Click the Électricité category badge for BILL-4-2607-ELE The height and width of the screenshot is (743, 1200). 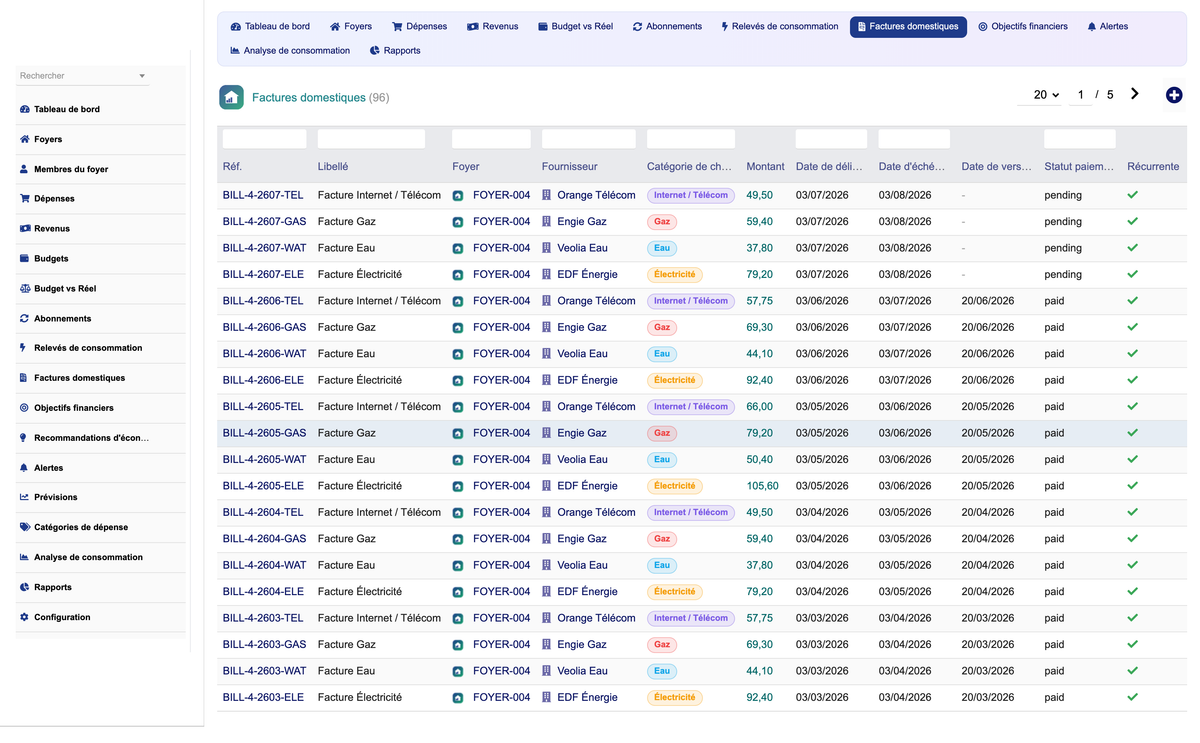coord(675,274)
